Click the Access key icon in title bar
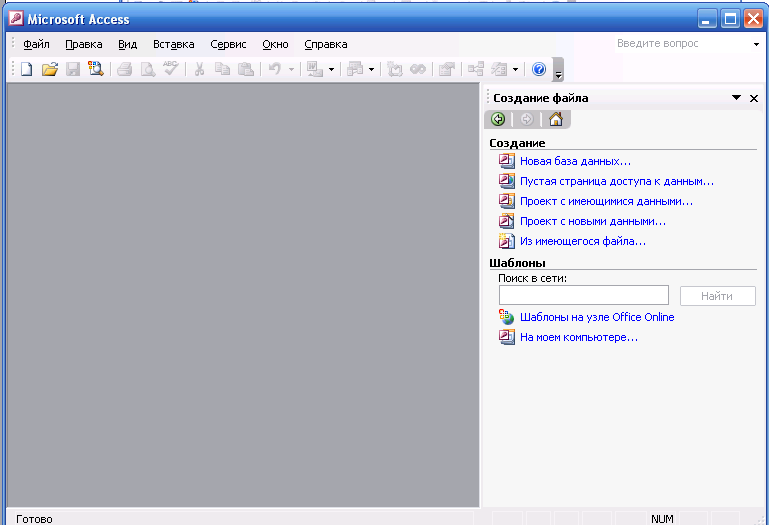 tap(16, 19)
